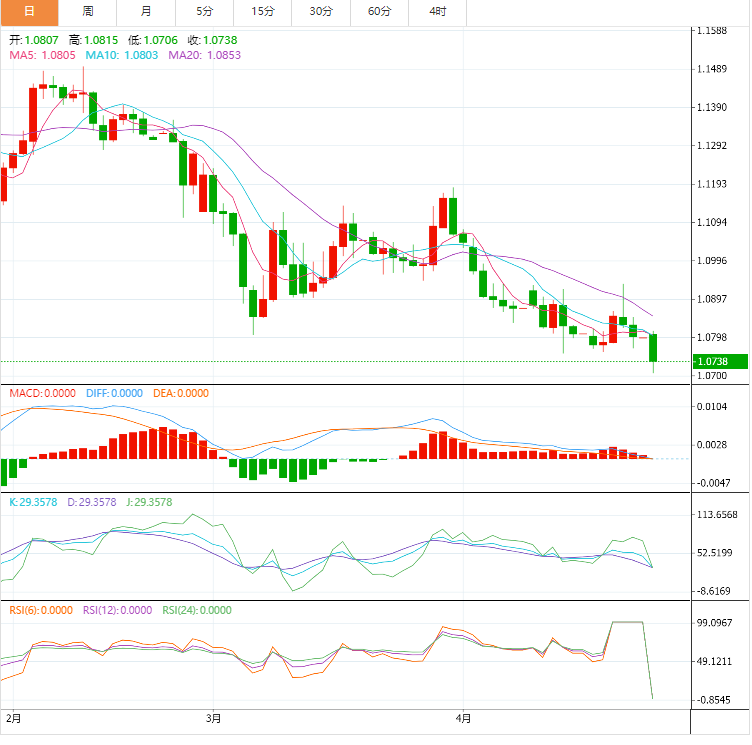Click the K:29.3578 KDJ label

pos(33,502)
